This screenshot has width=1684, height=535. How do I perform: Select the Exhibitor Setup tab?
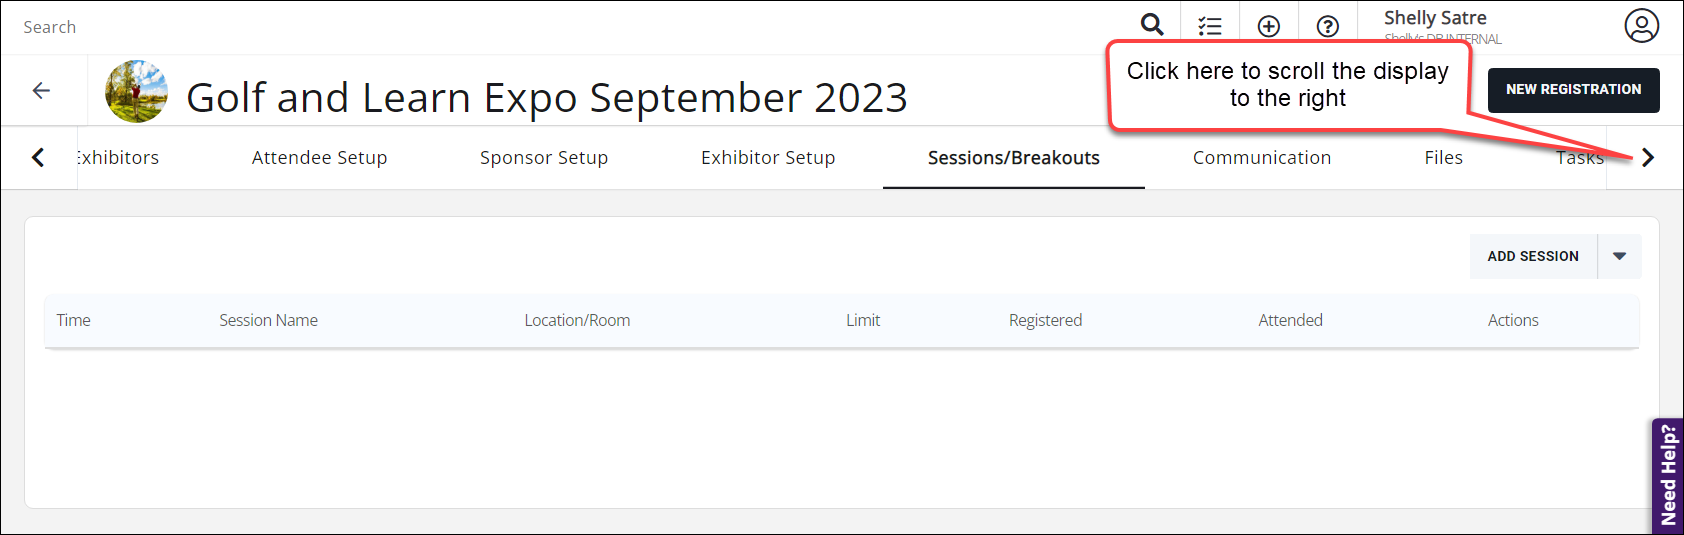click(x=768, y=158)
